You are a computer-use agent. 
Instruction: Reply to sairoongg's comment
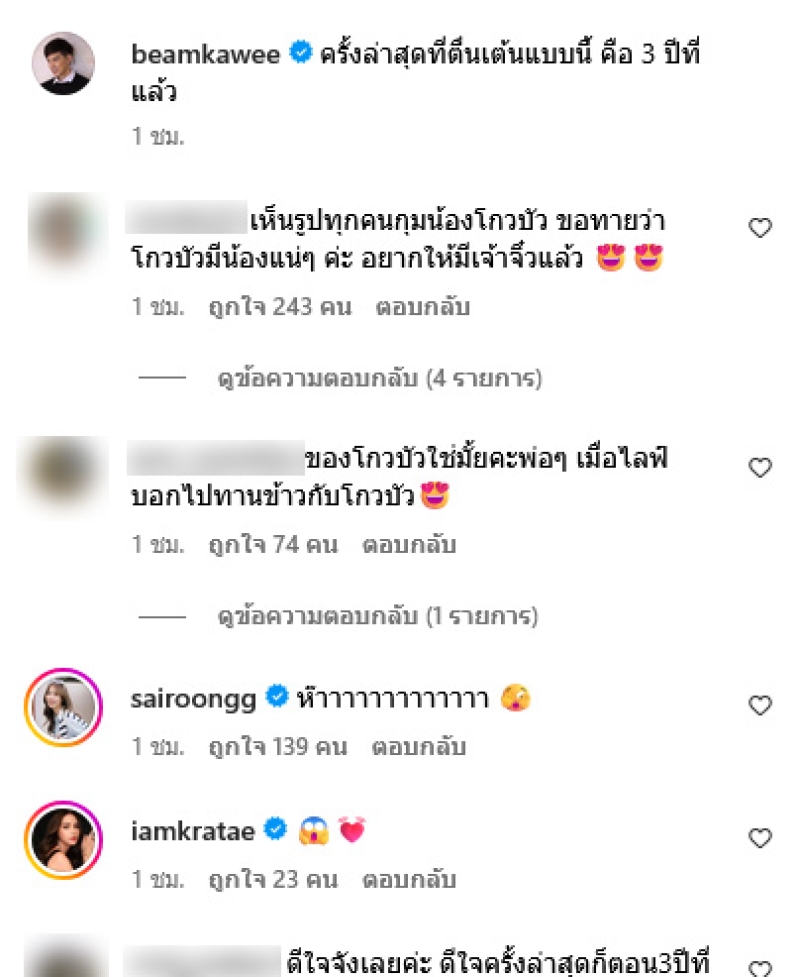click(x=419, y=747)
